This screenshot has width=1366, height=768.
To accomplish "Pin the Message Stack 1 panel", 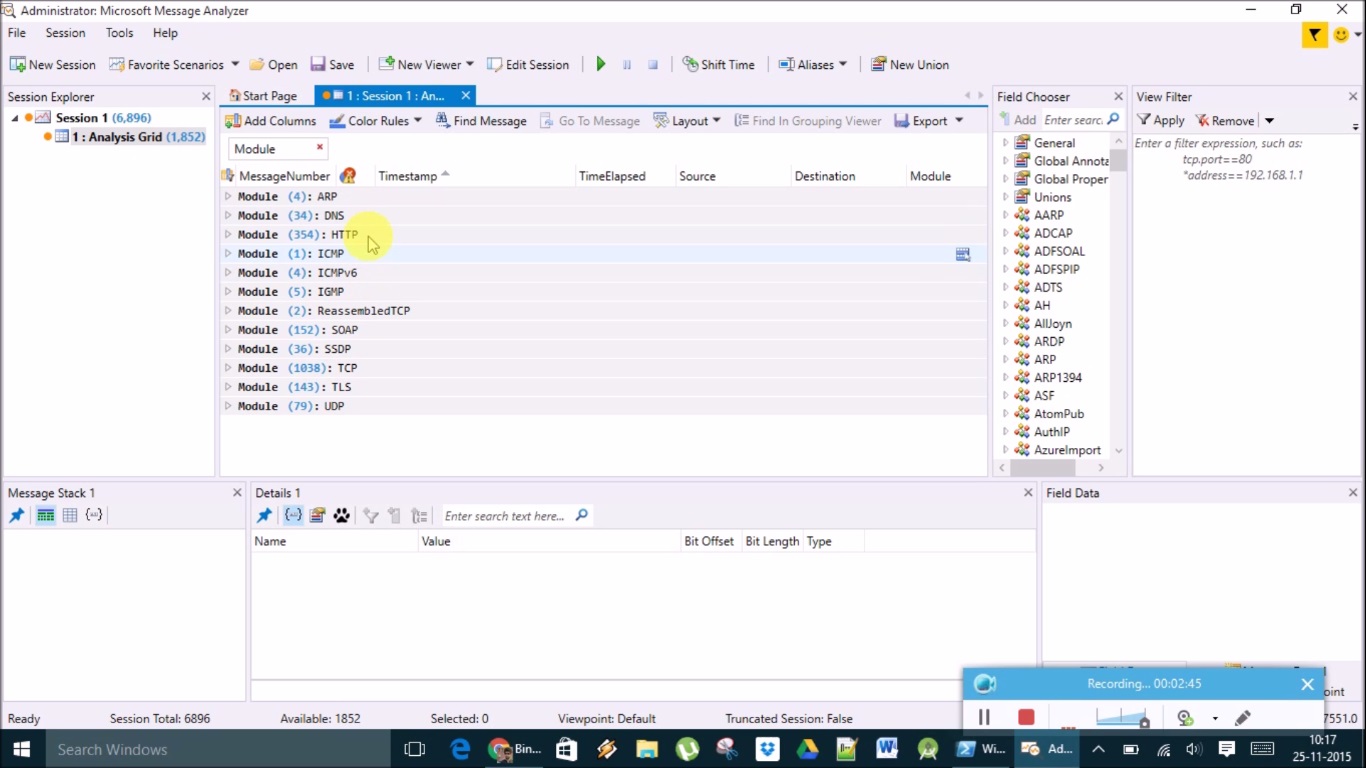I will [17, 515].
